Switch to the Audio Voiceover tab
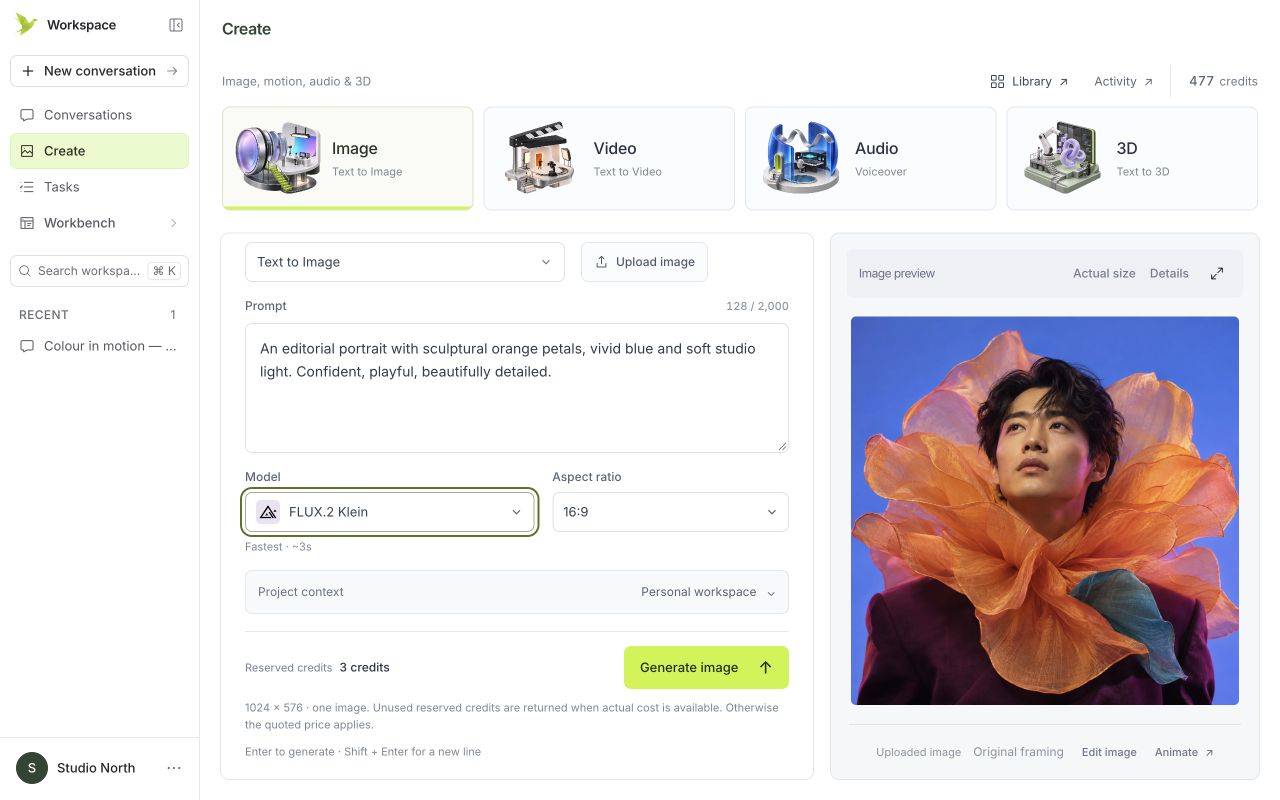The image size is (1280, 800). (x=870, y=158)
